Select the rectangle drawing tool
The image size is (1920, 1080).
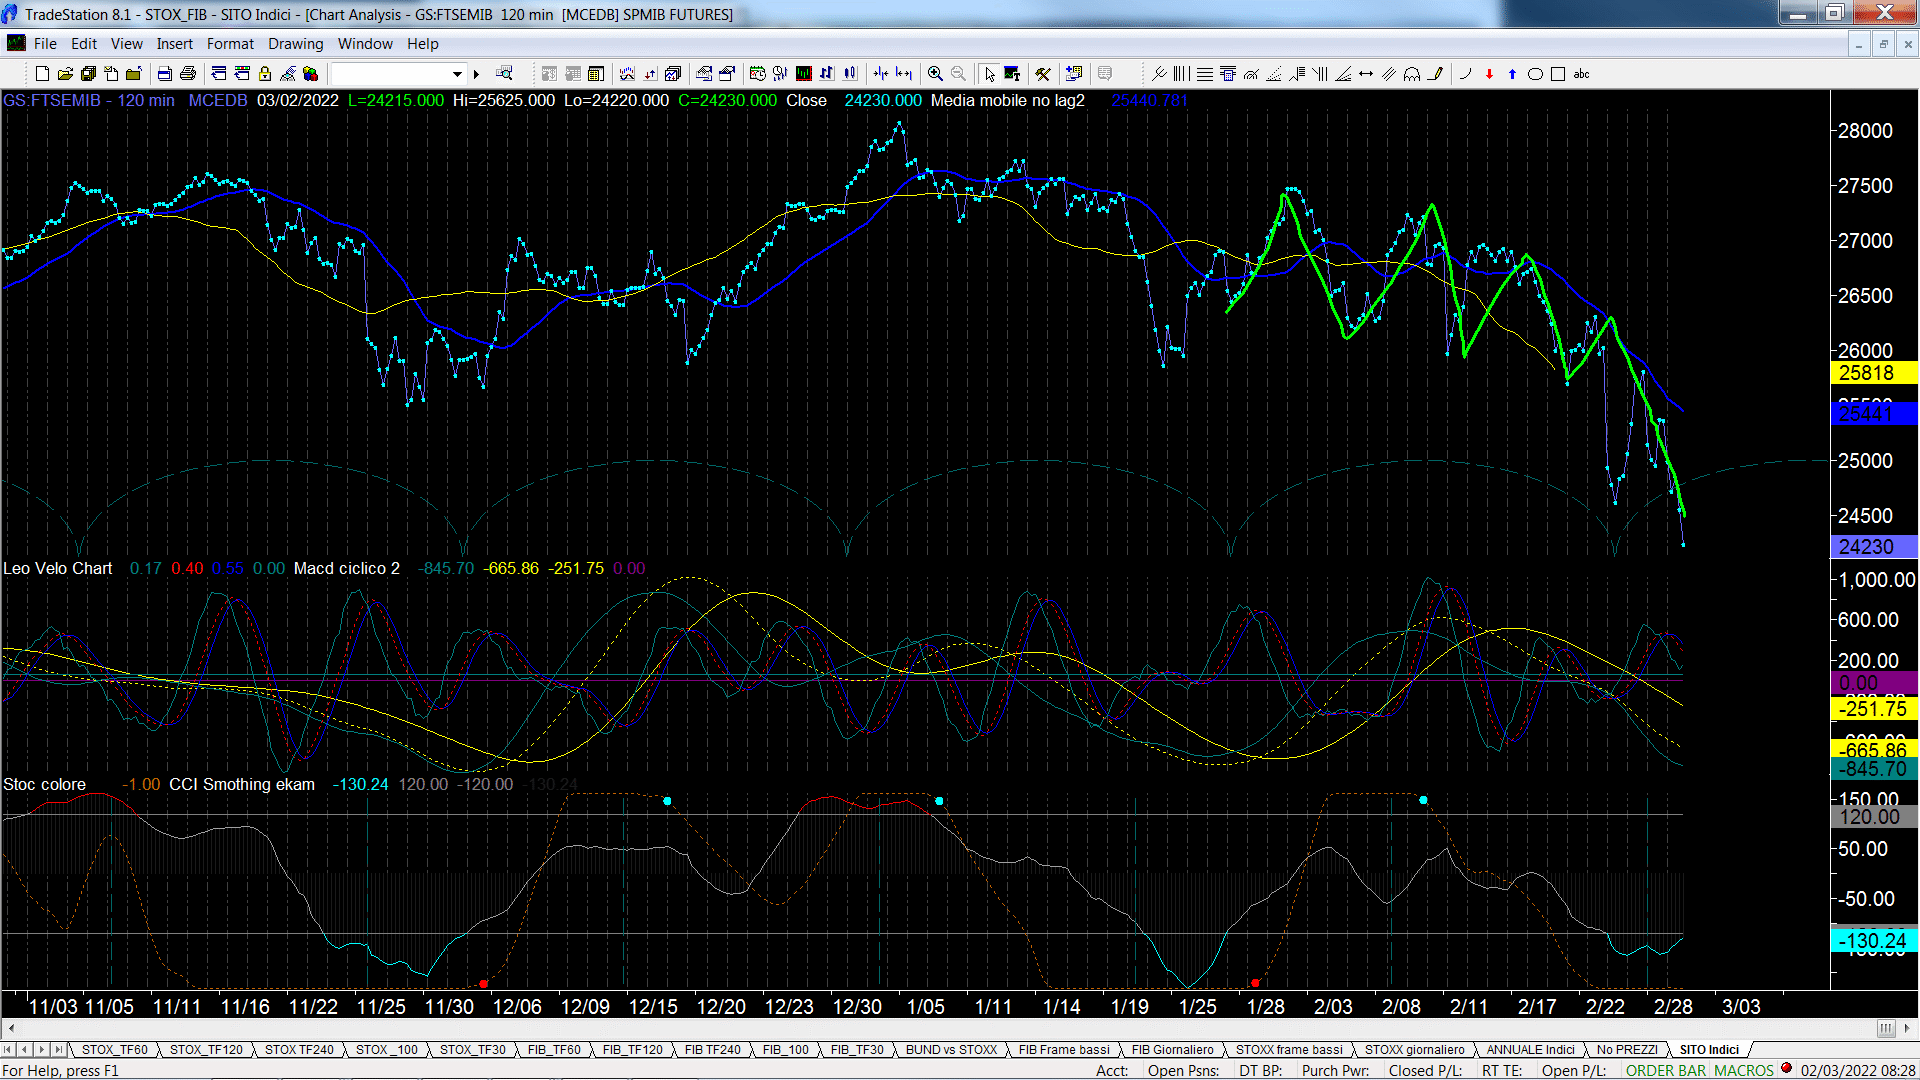[1558, 74]
